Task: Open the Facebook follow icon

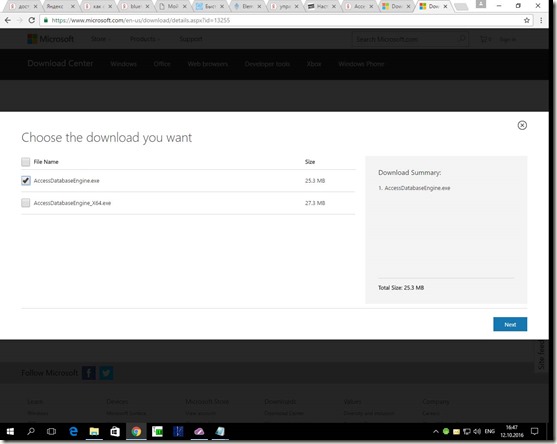Action: [89, 373]
